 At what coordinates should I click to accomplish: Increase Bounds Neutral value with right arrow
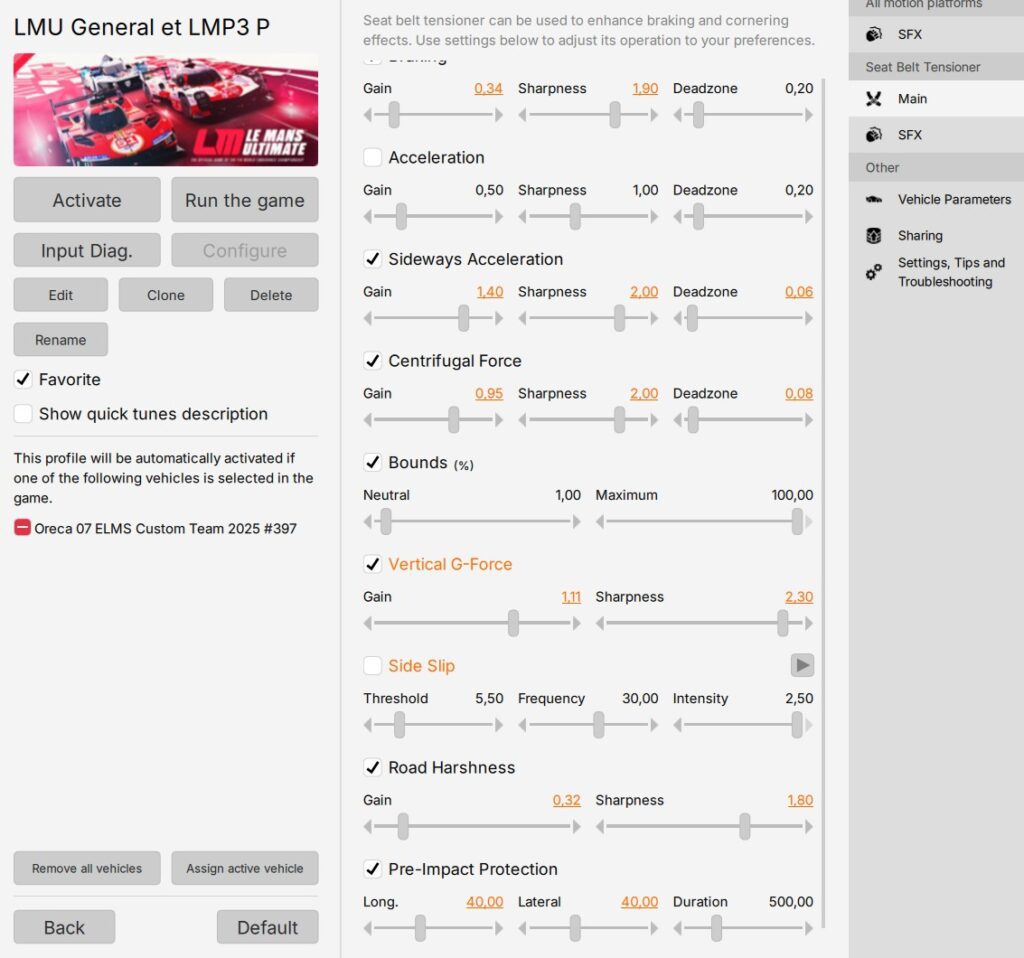click(576, 521)
